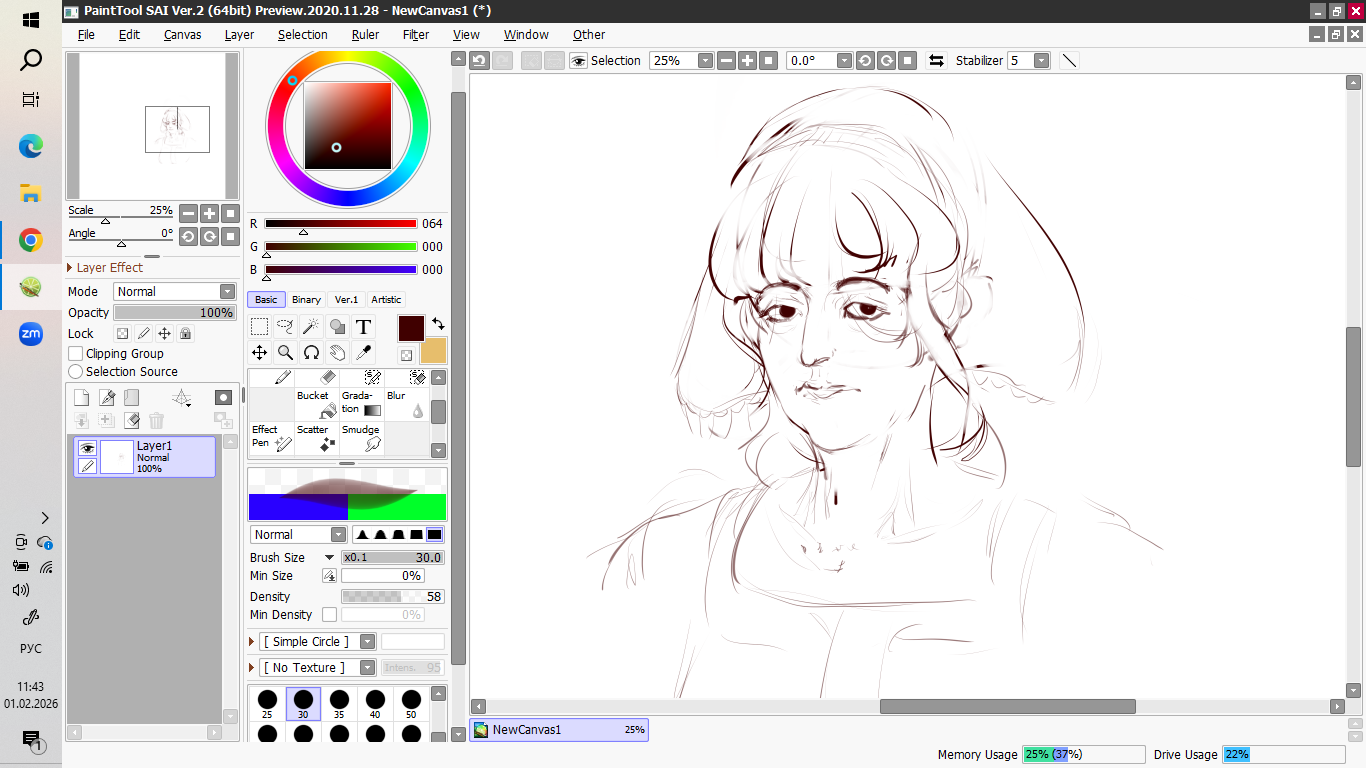Image resolution: width=1366 pixels, height=768 pixels.
Task: Zoom out with navigator Scale minus button
Action: pyautogui.click(x=188, y=213)
